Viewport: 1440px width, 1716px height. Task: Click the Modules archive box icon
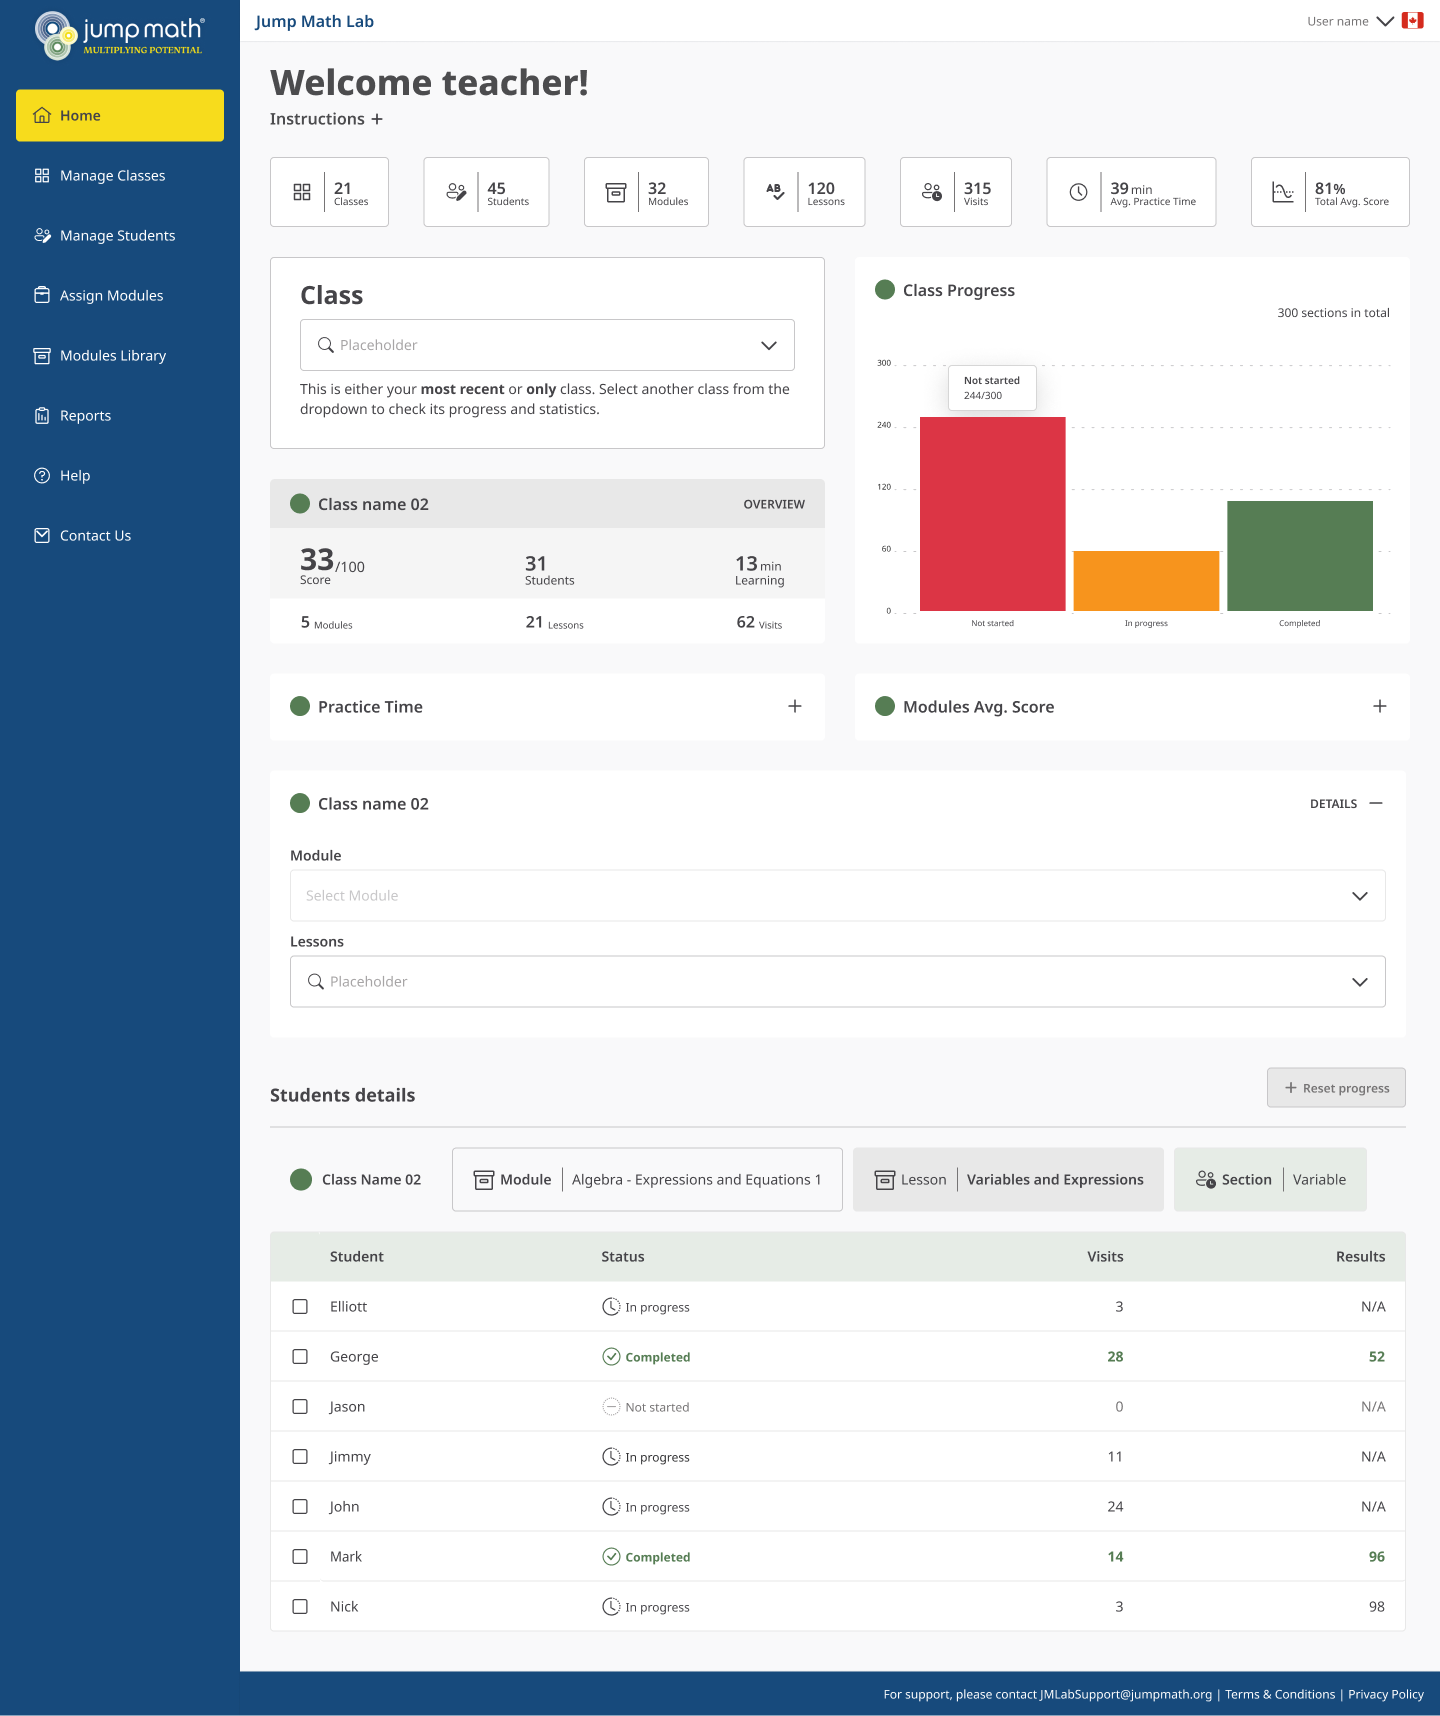pos(616,192)
